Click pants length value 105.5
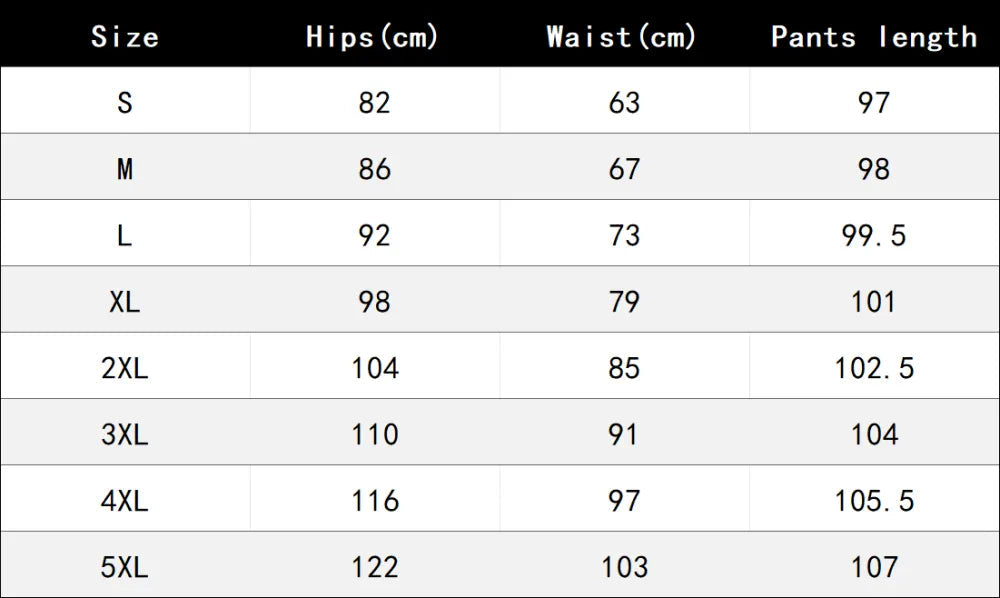 click(x=874, y=501)
